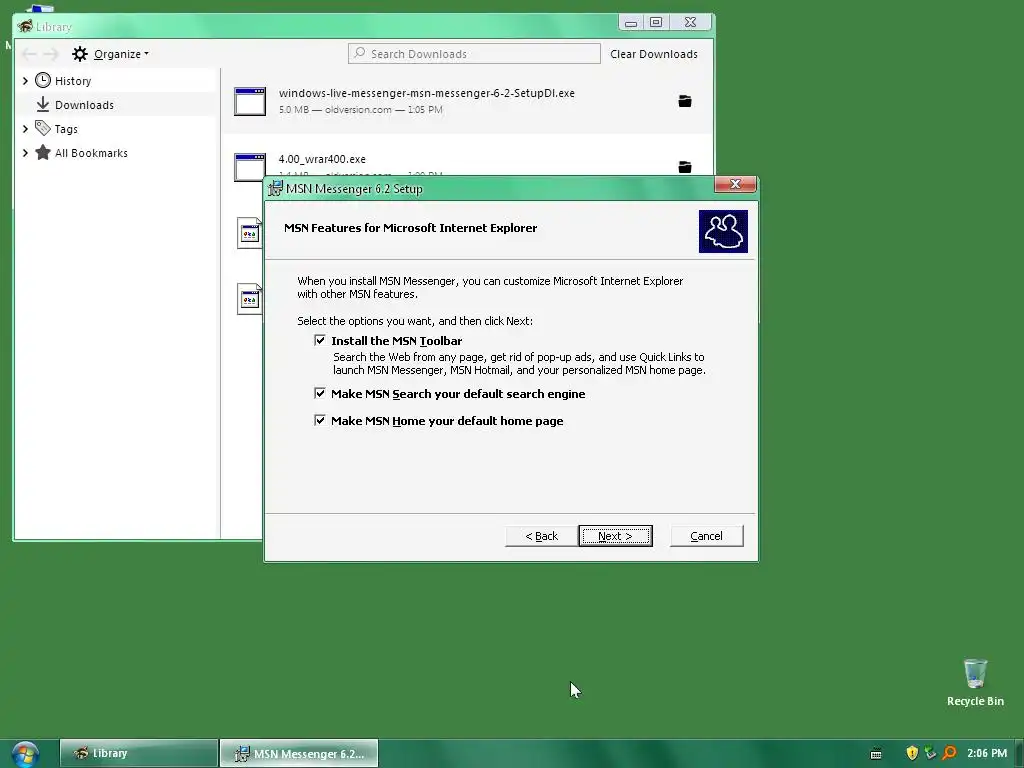Click the Show Desktop strip
1024x768 pixels.
[1019, 754]
